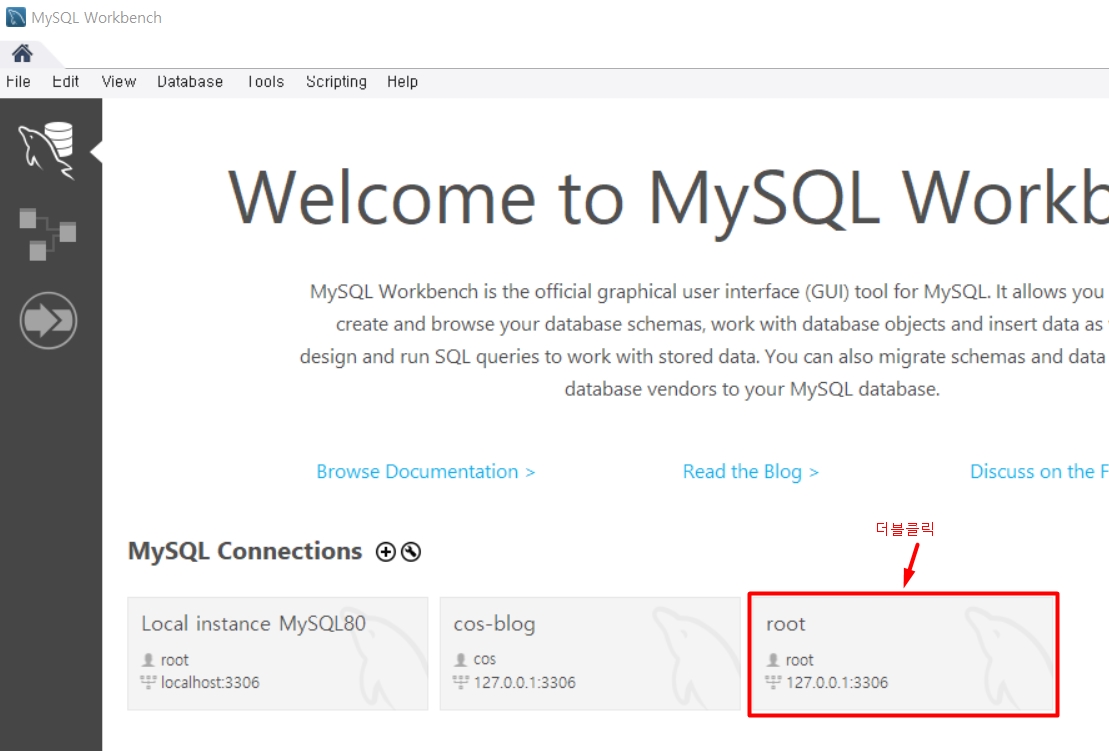The height and width of the screenshot is (751, 1109).
Task: Open the root connection tile
Action: [903, 654]
